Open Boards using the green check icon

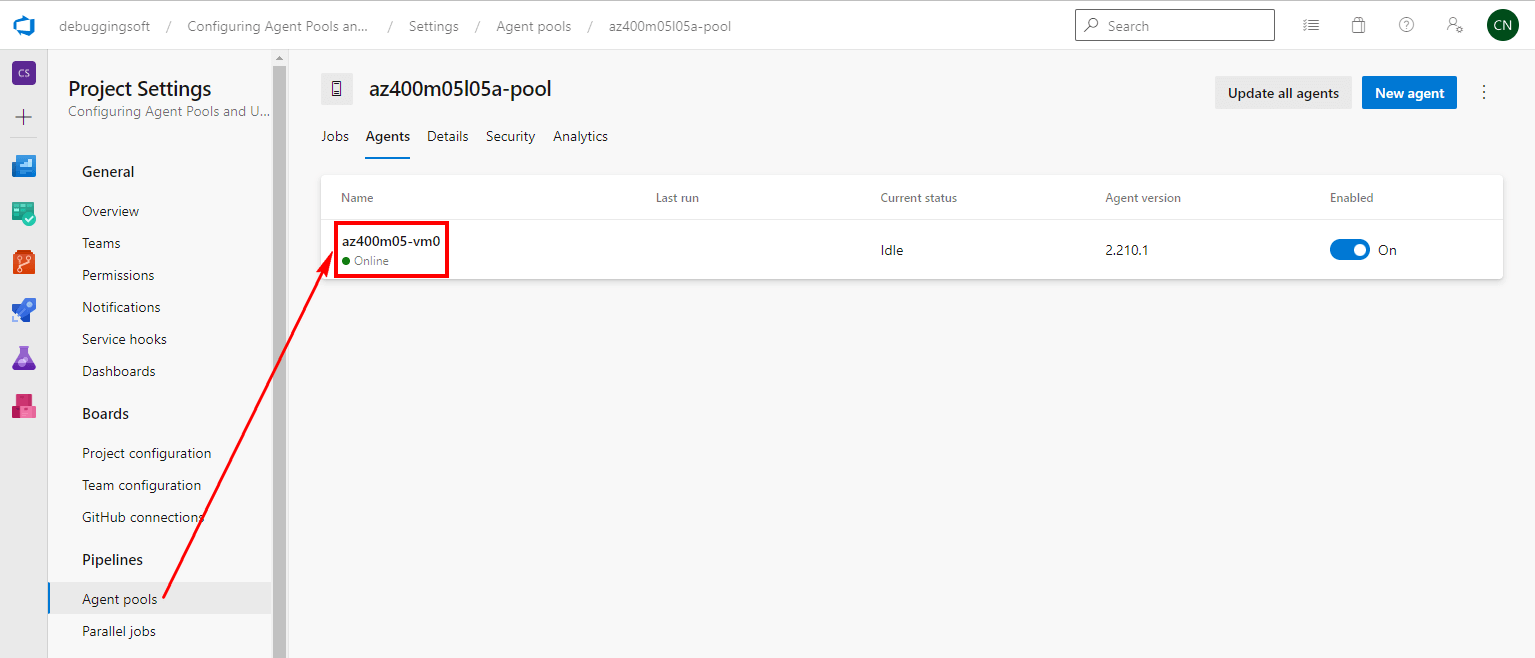pyautogui.click(x=23, y=213)
